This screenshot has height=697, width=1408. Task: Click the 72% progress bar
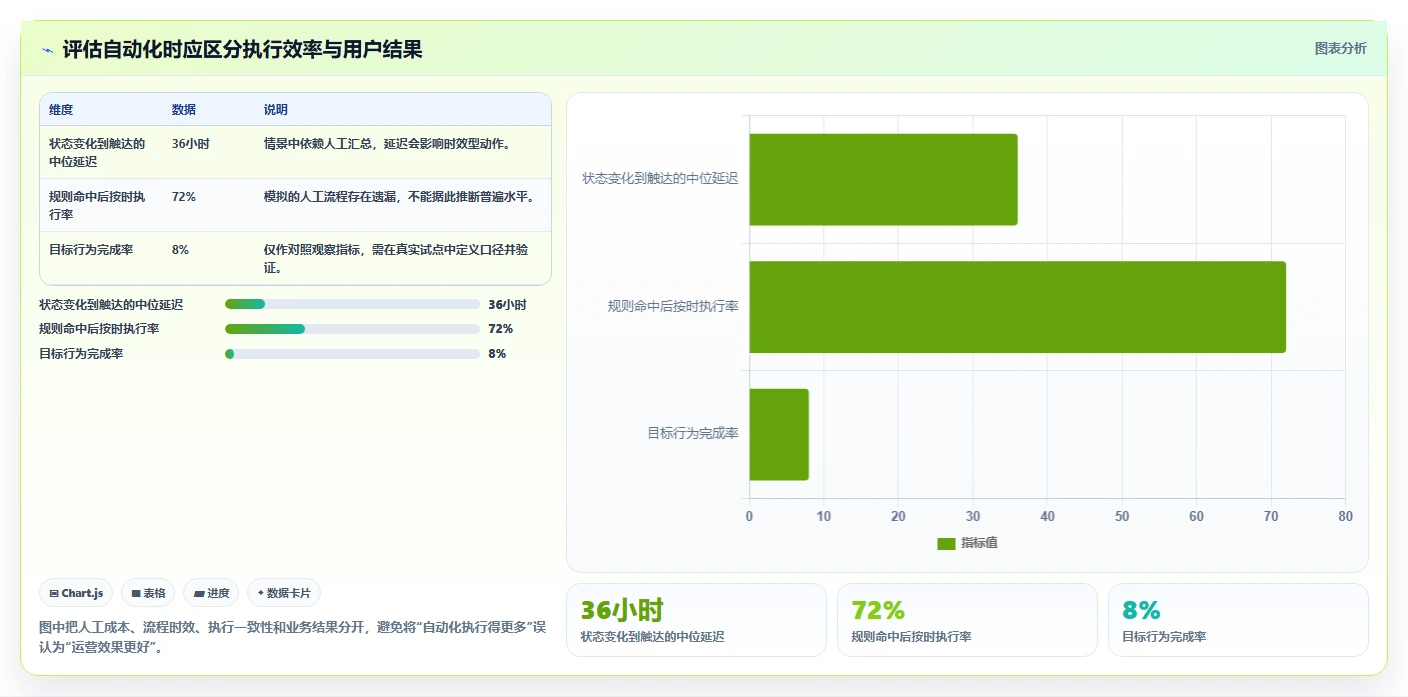(353, 329)
